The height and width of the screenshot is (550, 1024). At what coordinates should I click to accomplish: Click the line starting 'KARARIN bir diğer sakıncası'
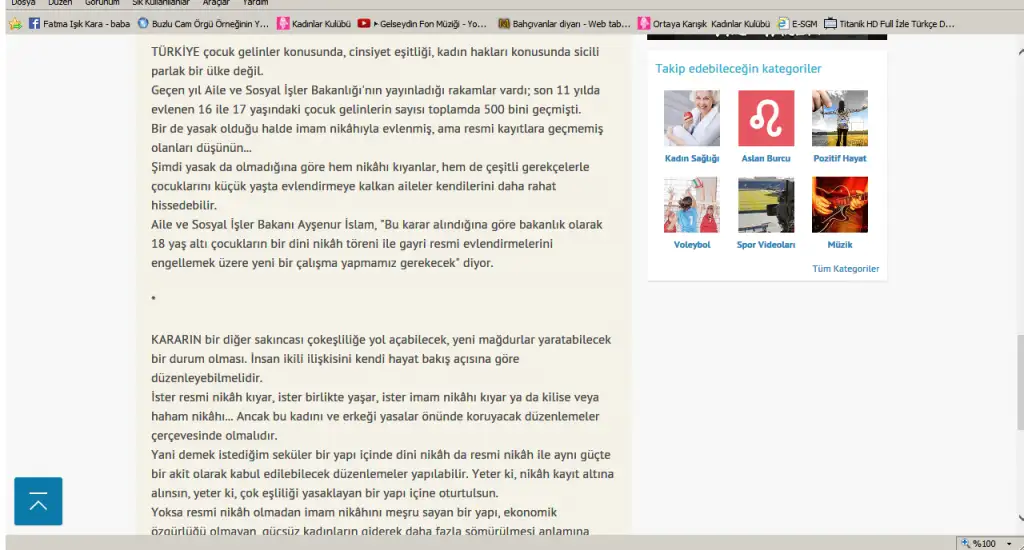click(x=381, y=340)
